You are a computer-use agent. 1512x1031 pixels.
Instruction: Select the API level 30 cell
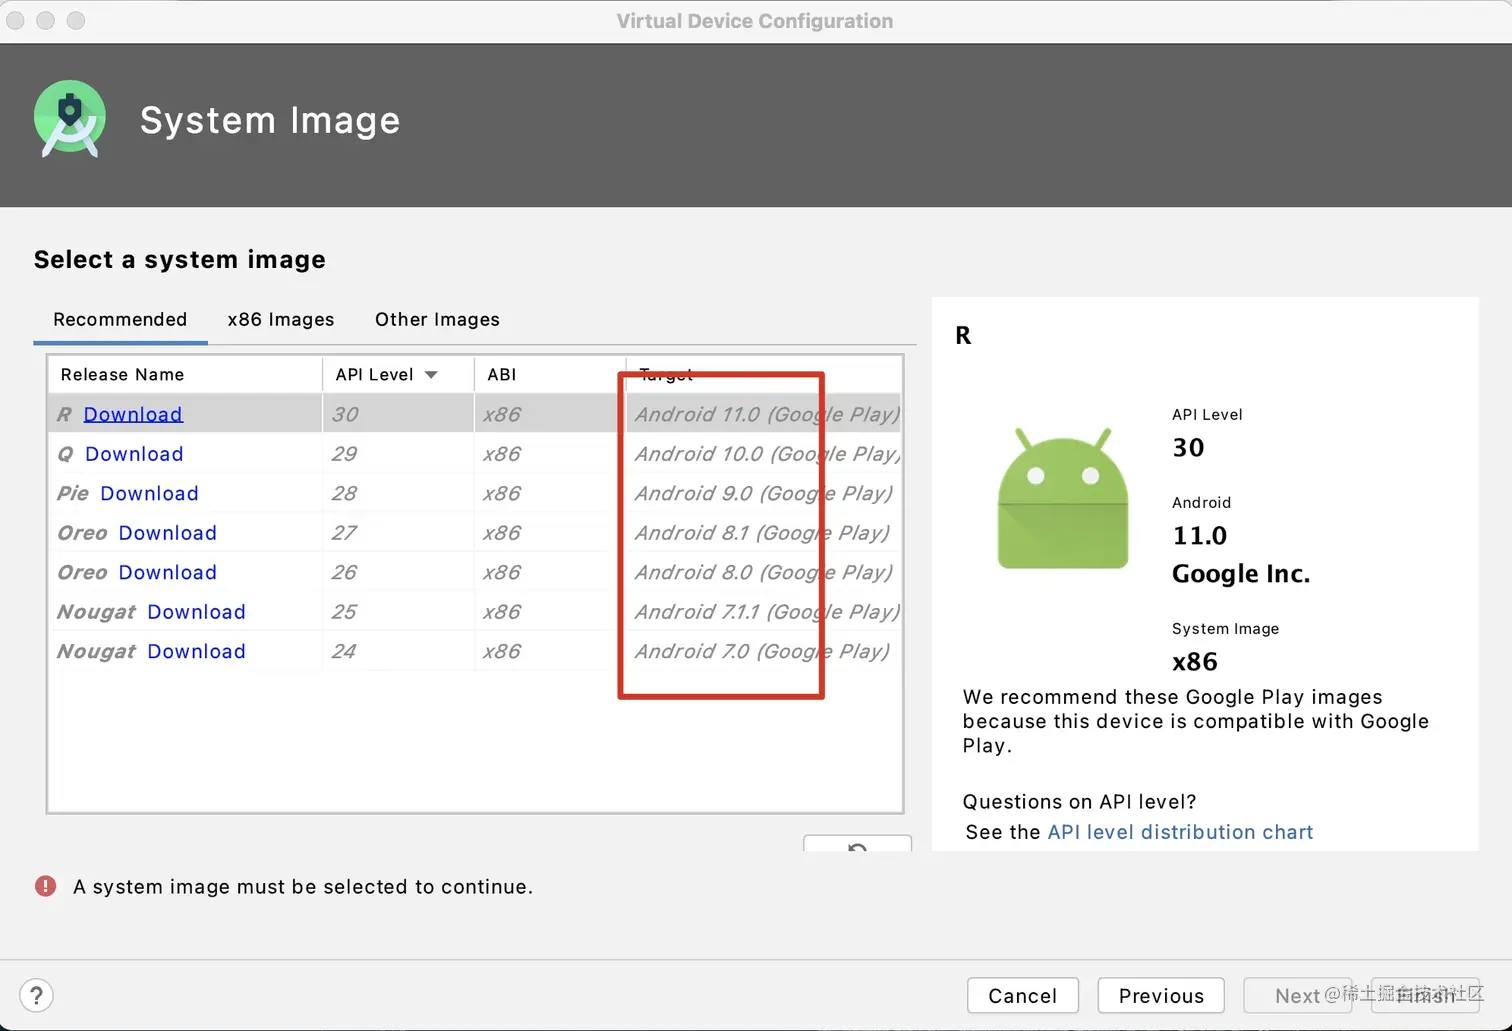point(398,414)
